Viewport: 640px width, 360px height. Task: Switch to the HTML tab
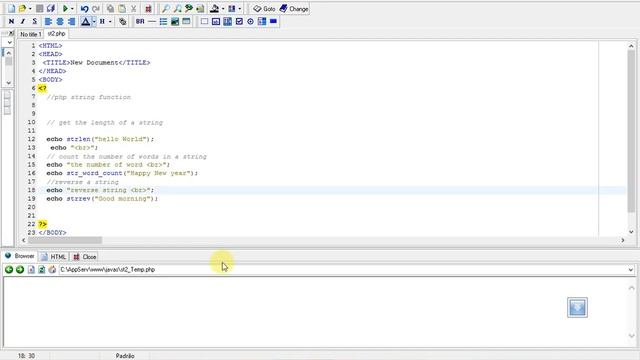(x=53, y=257)
